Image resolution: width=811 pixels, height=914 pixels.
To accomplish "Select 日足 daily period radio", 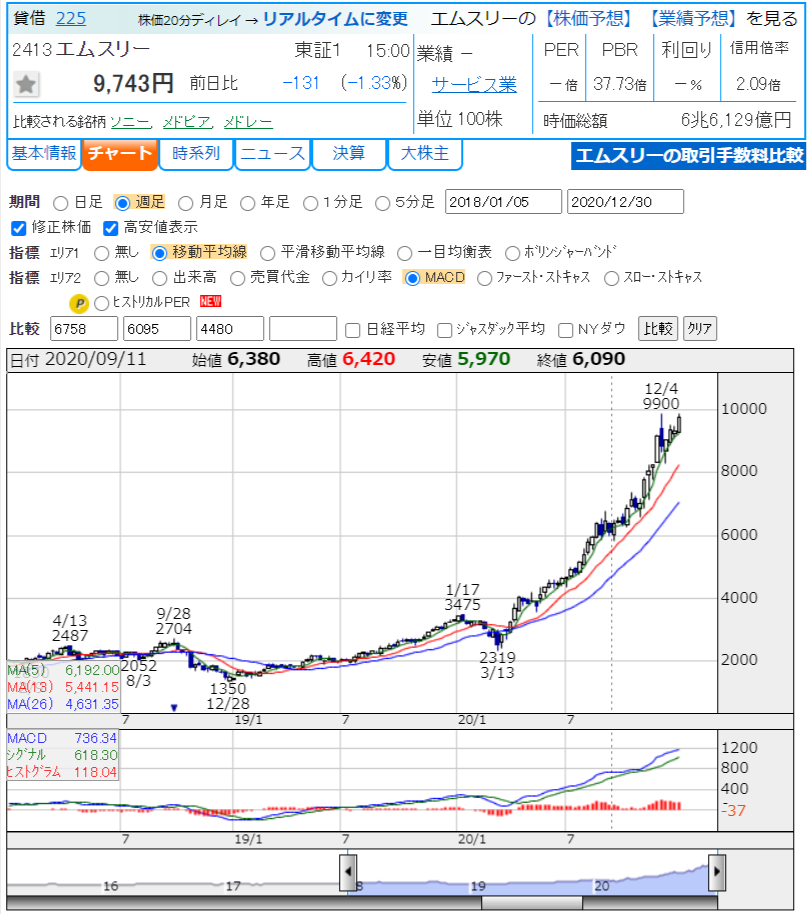I will tap(61, 203).
